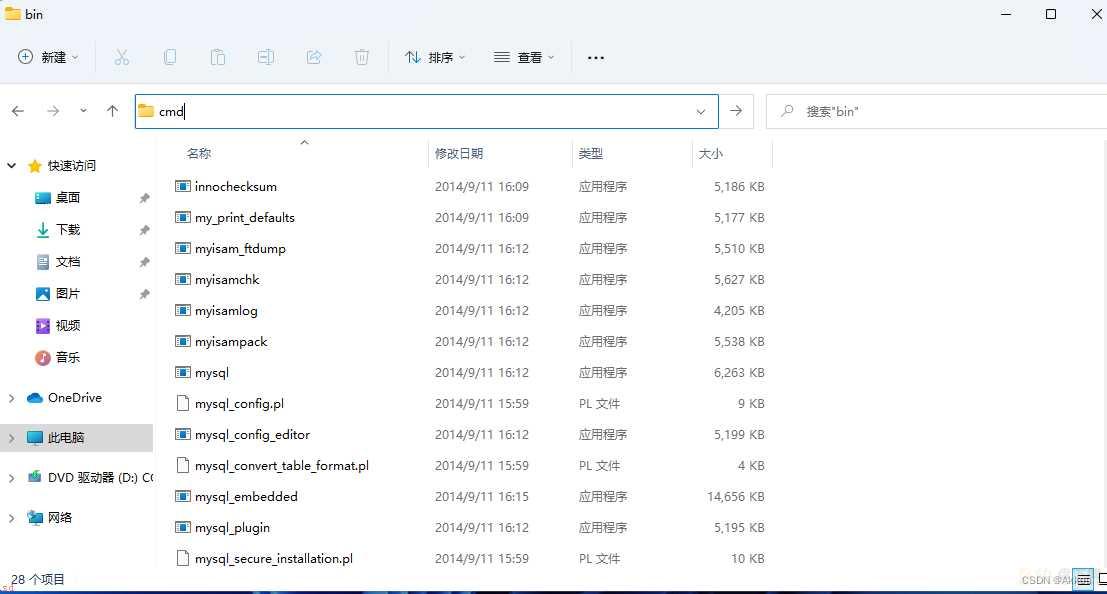The image size is (1107, 594).
Task: Select Desktop (桌面) in sidebar
Action: coord(68,198)
